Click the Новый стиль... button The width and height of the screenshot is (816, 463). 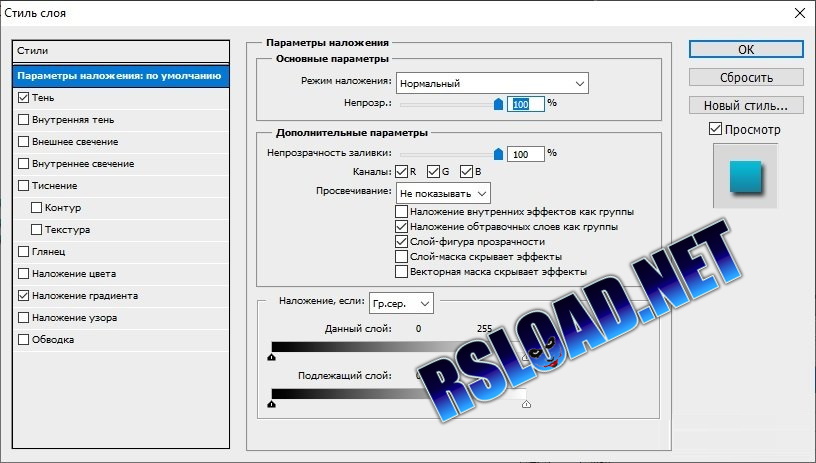pos(746,106)
